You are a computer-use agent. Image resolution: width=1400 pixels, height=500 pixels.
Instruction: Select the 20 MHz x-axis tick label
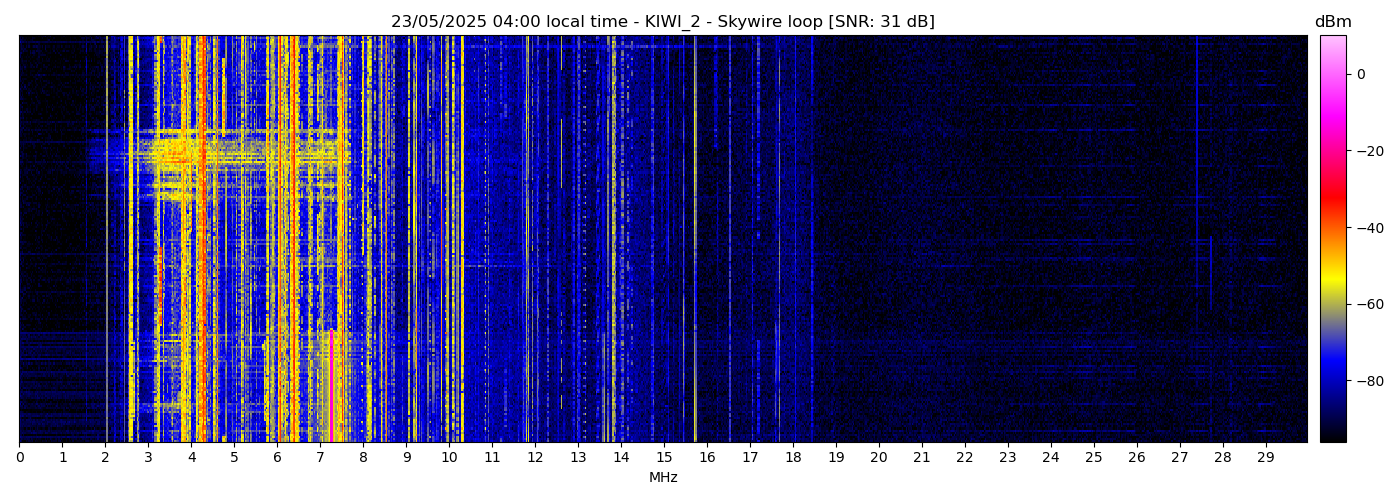point(878,458)
